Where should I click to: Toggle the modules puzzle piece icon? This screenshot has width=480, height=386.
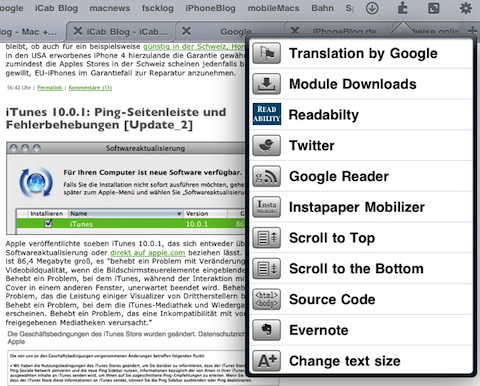[403, 8]
